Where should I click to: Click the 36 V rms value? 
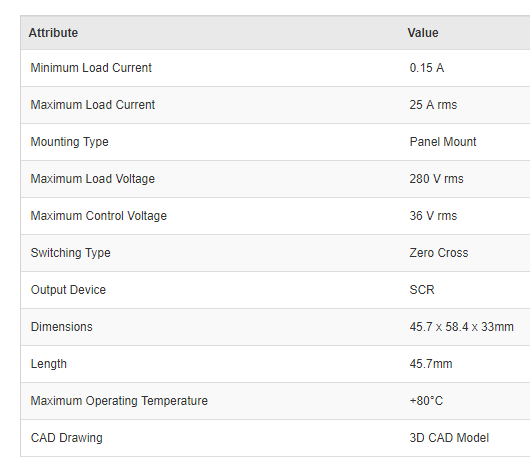pos(433,216)
